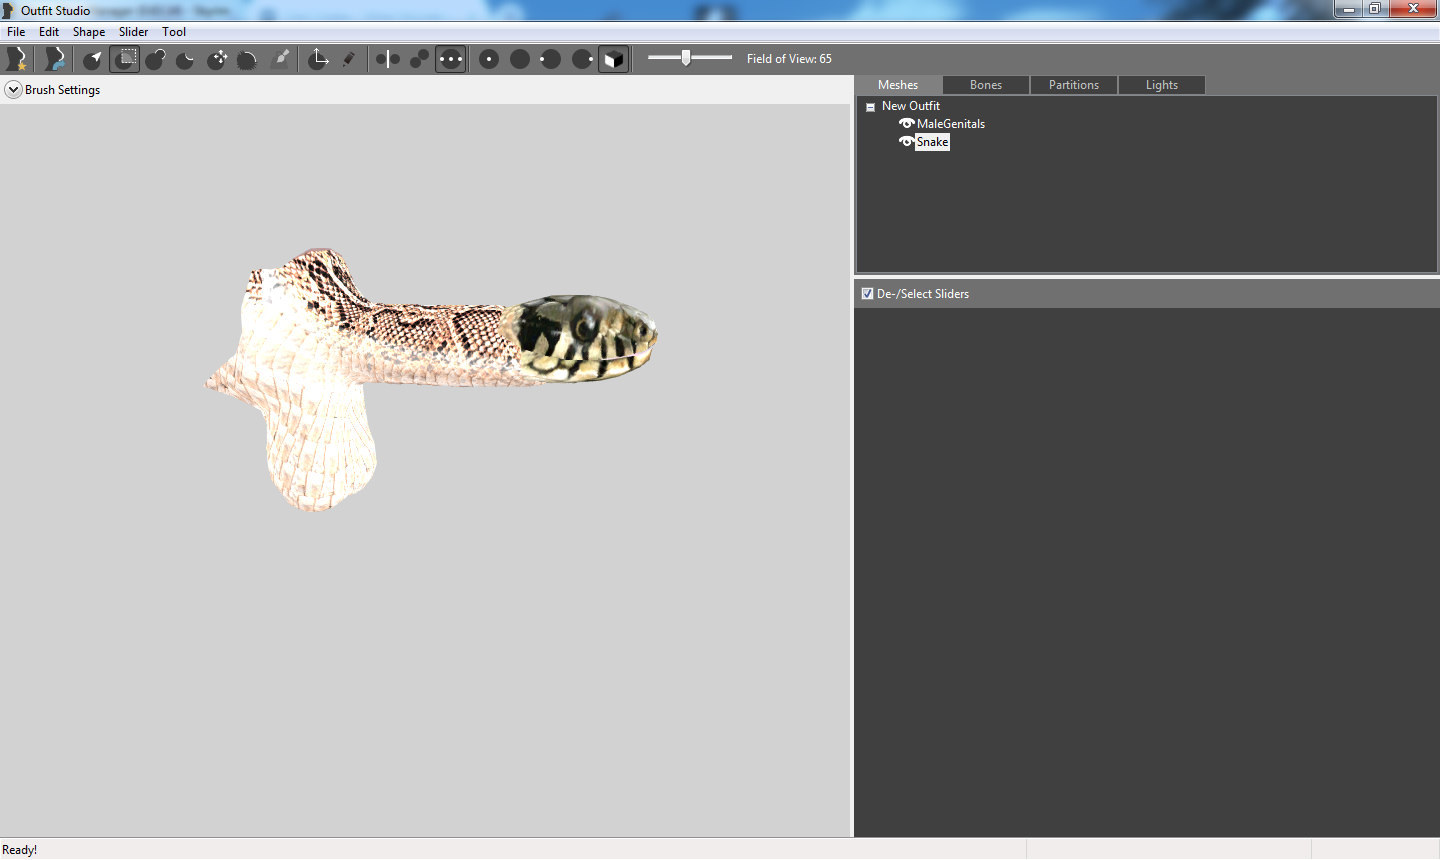Open the Tool menu

tap(174, 32)
